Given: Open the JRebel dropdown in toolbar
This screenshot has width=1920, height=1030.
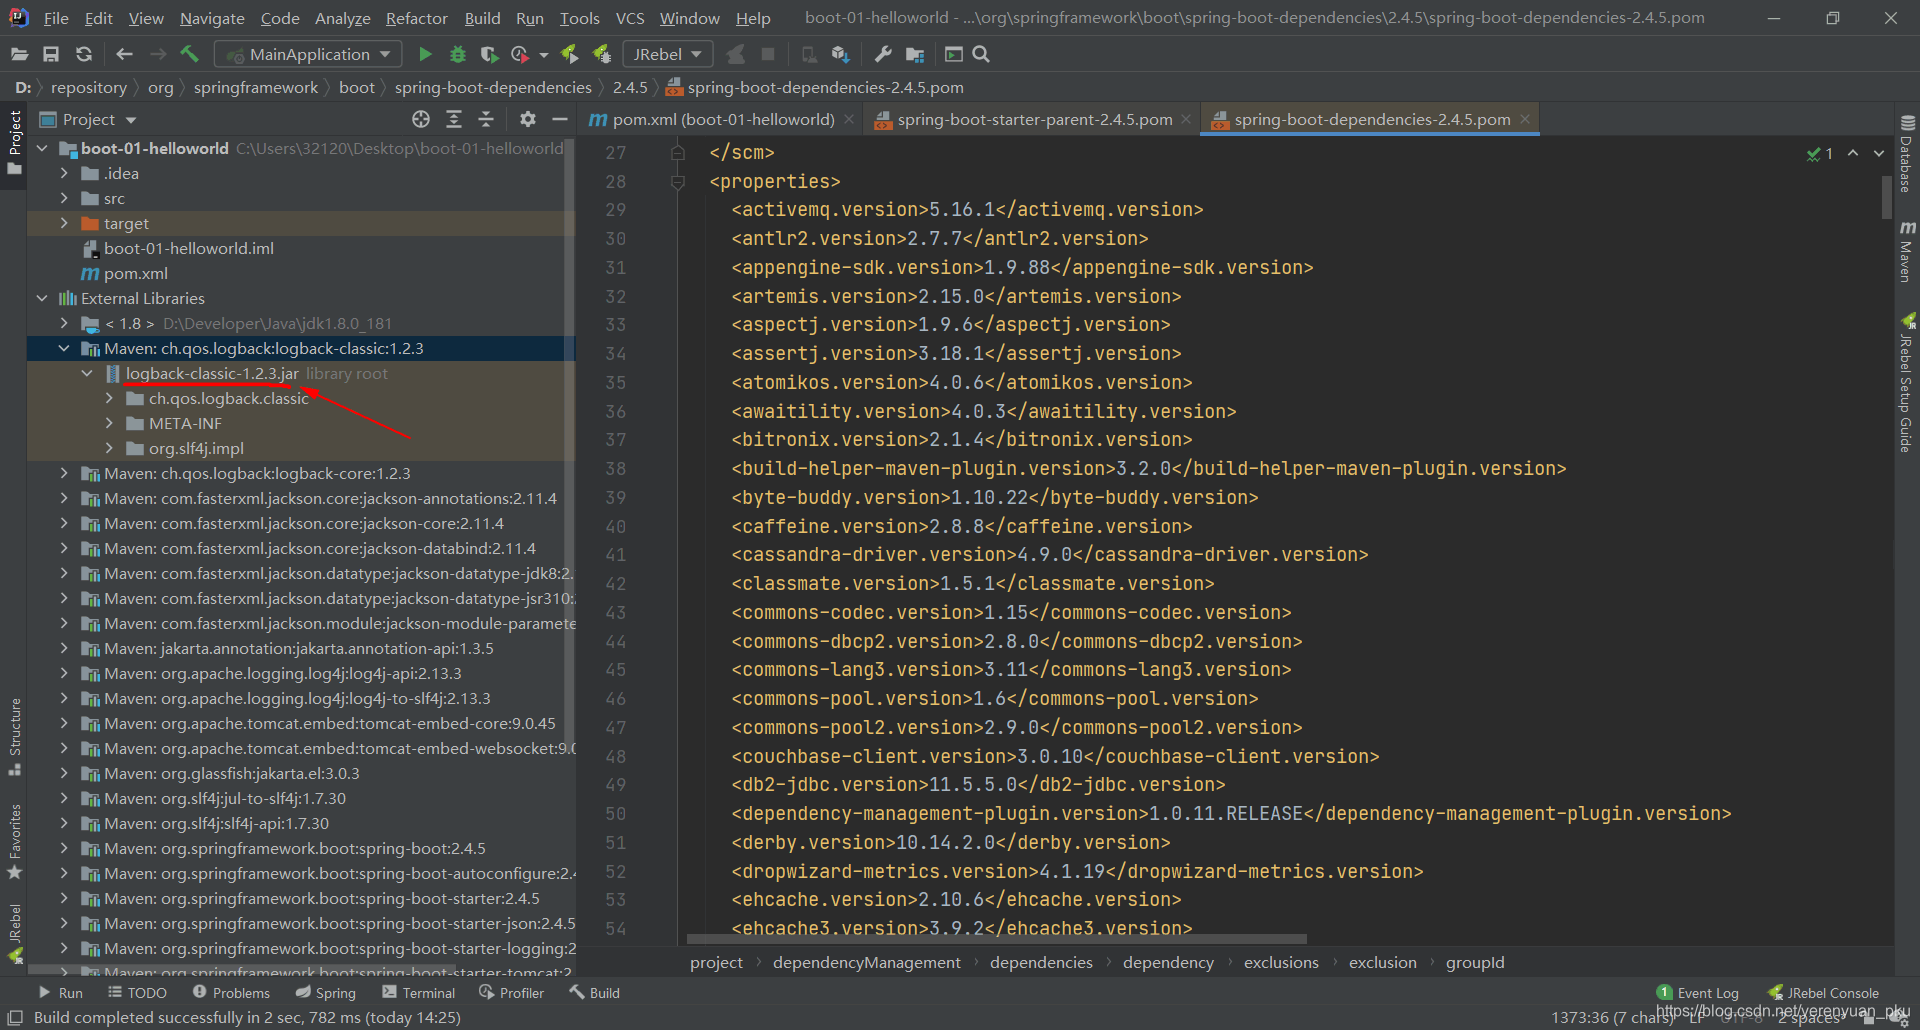Looking at the screenshot, I should pyautogui.click(x=667, y=54).
